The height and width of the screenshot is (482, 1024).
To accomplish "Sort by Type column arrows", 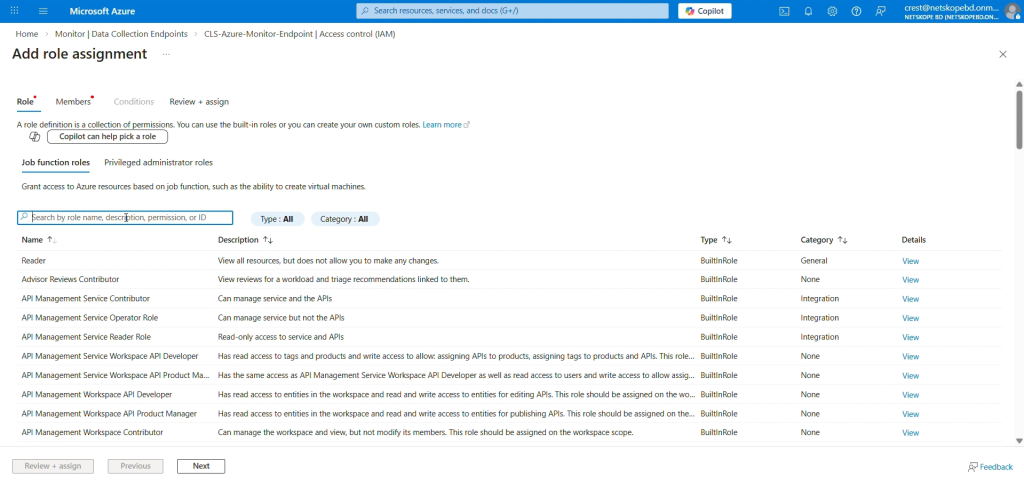I will (726, 240).
